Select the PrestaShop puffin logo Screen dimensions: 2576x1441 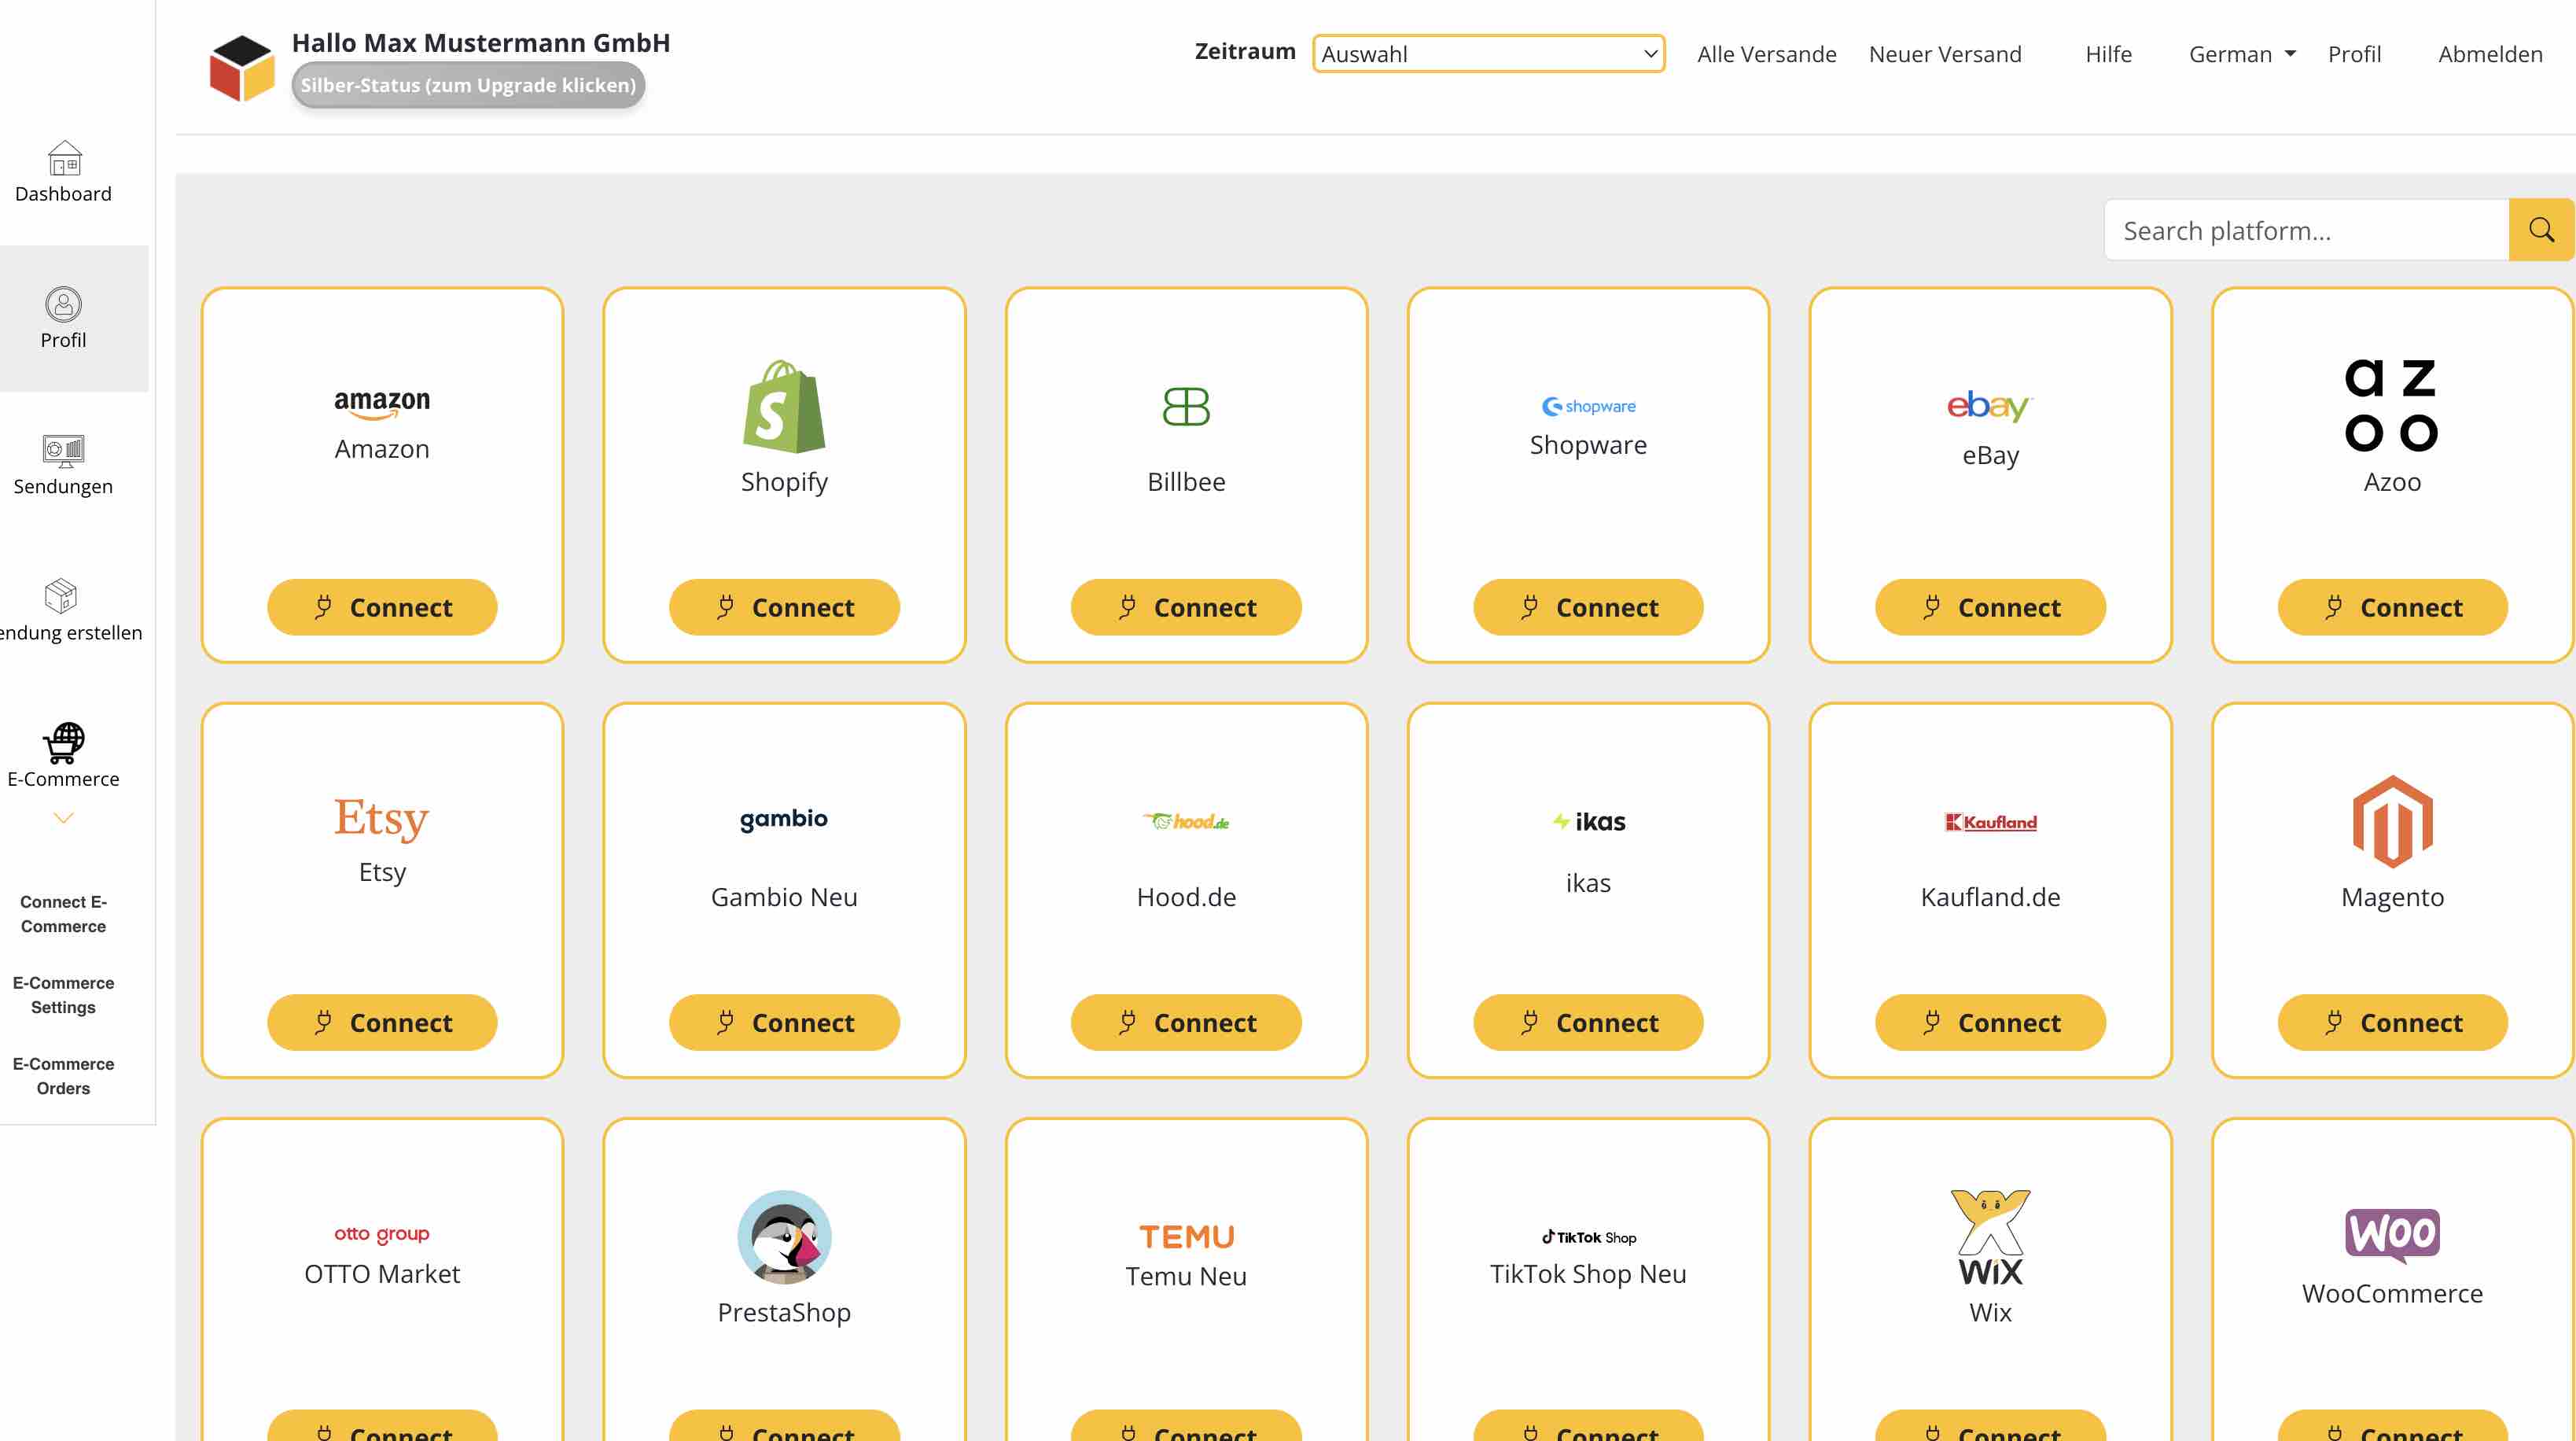784,1237
